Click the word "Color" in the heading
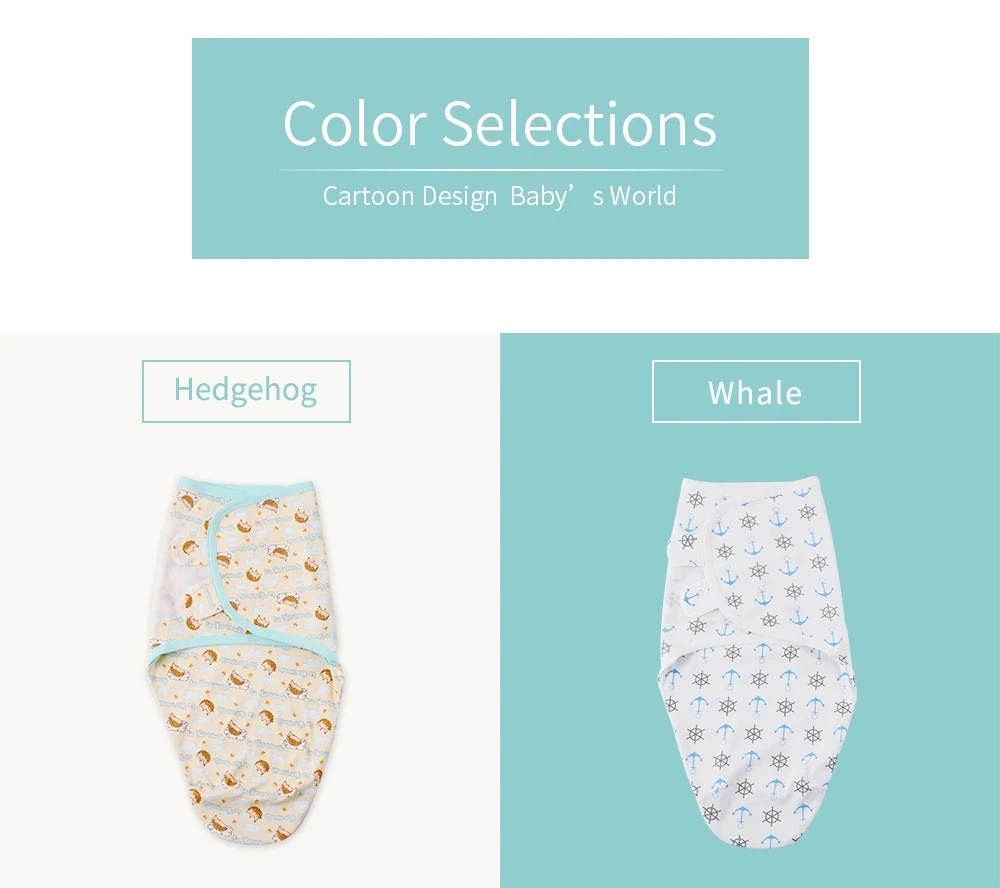The image size is (1000, 888). tap(355, 123)
